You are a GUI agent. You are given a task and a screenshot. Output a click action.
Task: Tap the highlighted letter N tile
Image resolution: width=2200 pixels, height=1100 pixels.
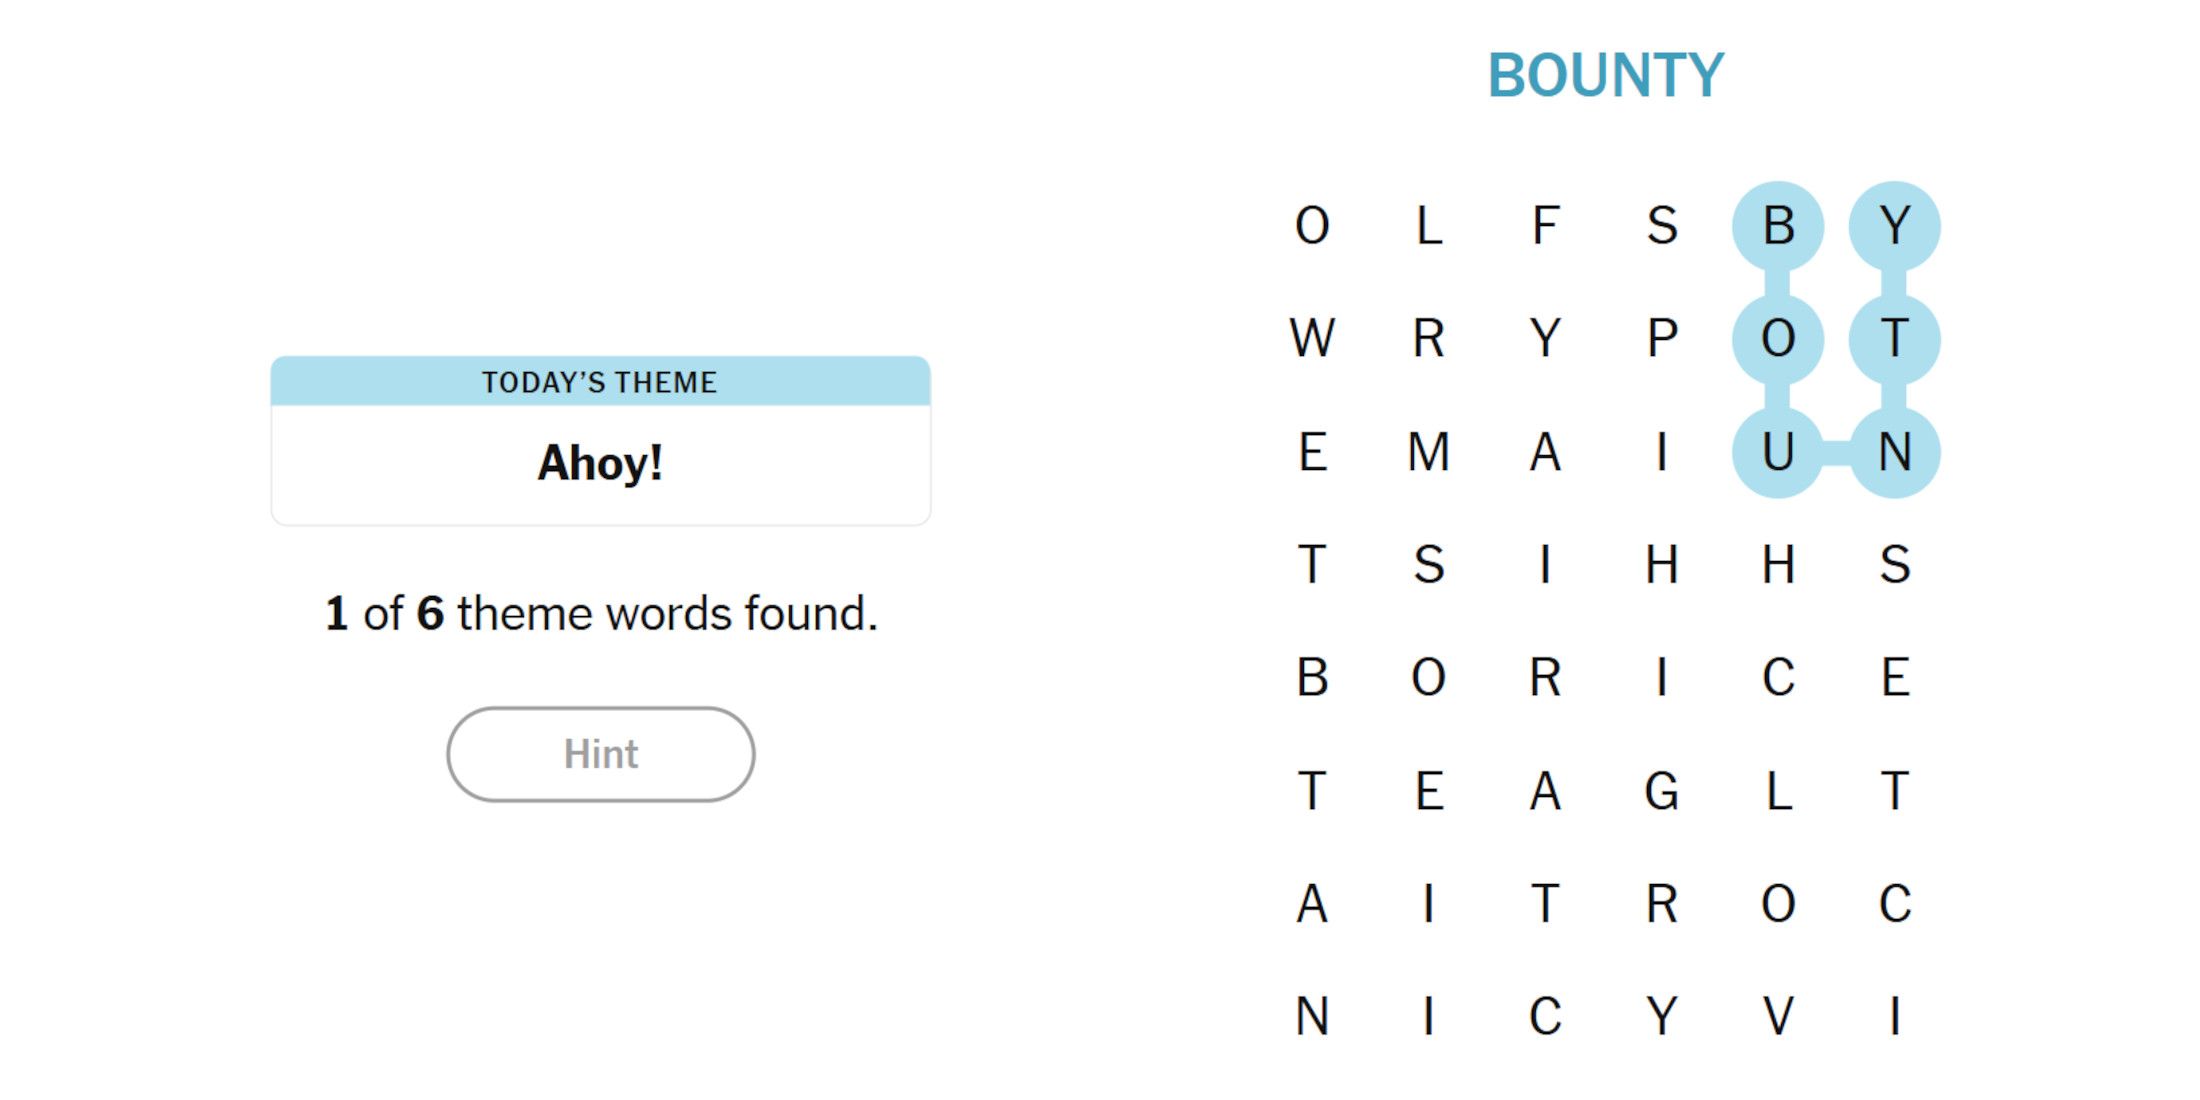click(x=1894, y=452)
